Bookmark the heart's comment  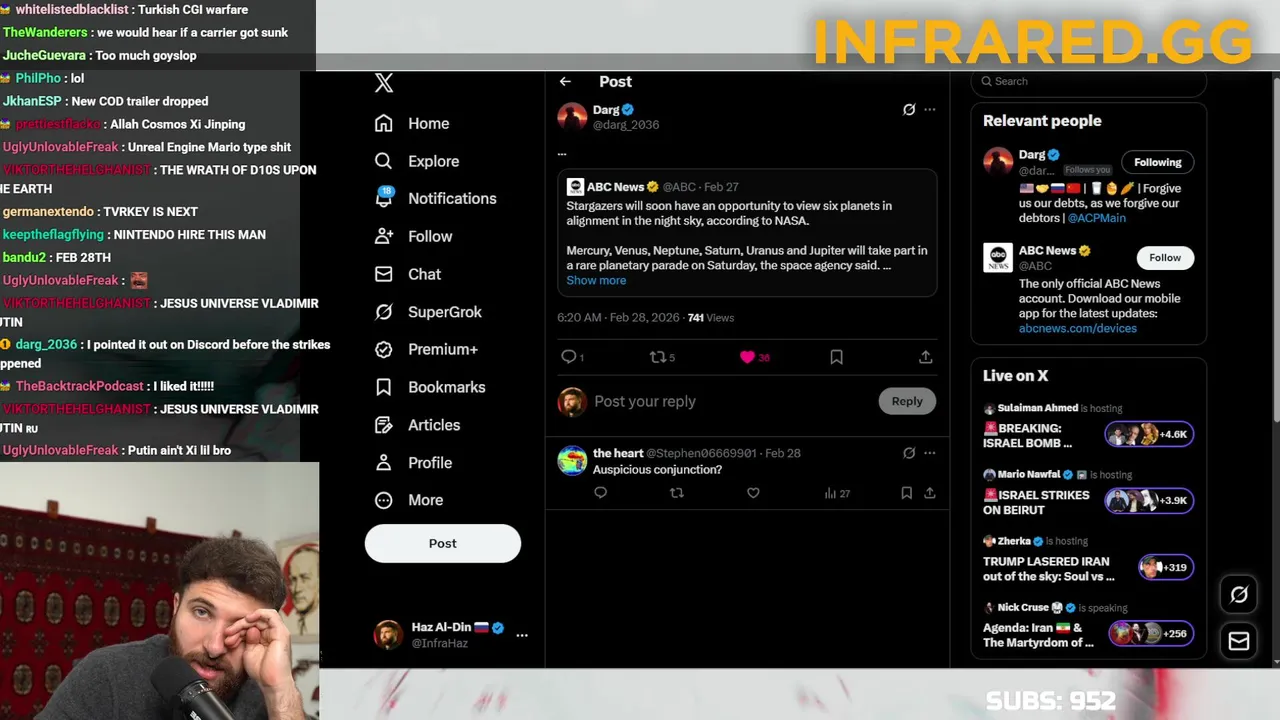pyautogui.click(x=906, y=493)
